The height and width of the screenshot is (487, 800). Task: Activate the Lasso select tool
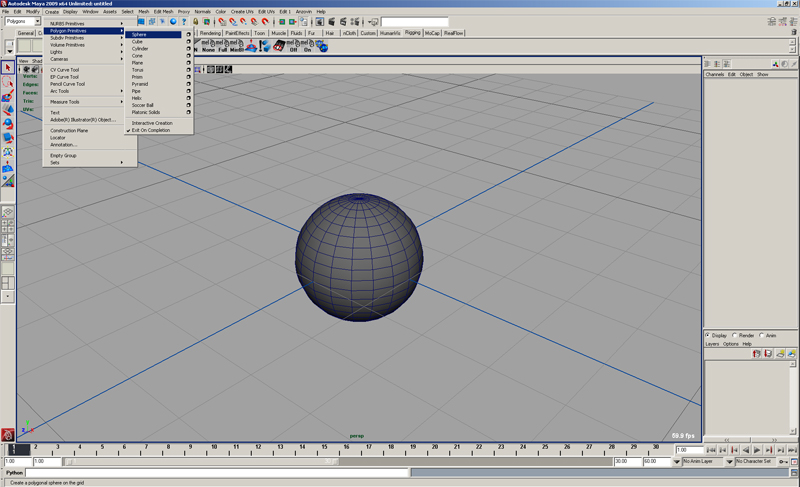coord(8,82)
